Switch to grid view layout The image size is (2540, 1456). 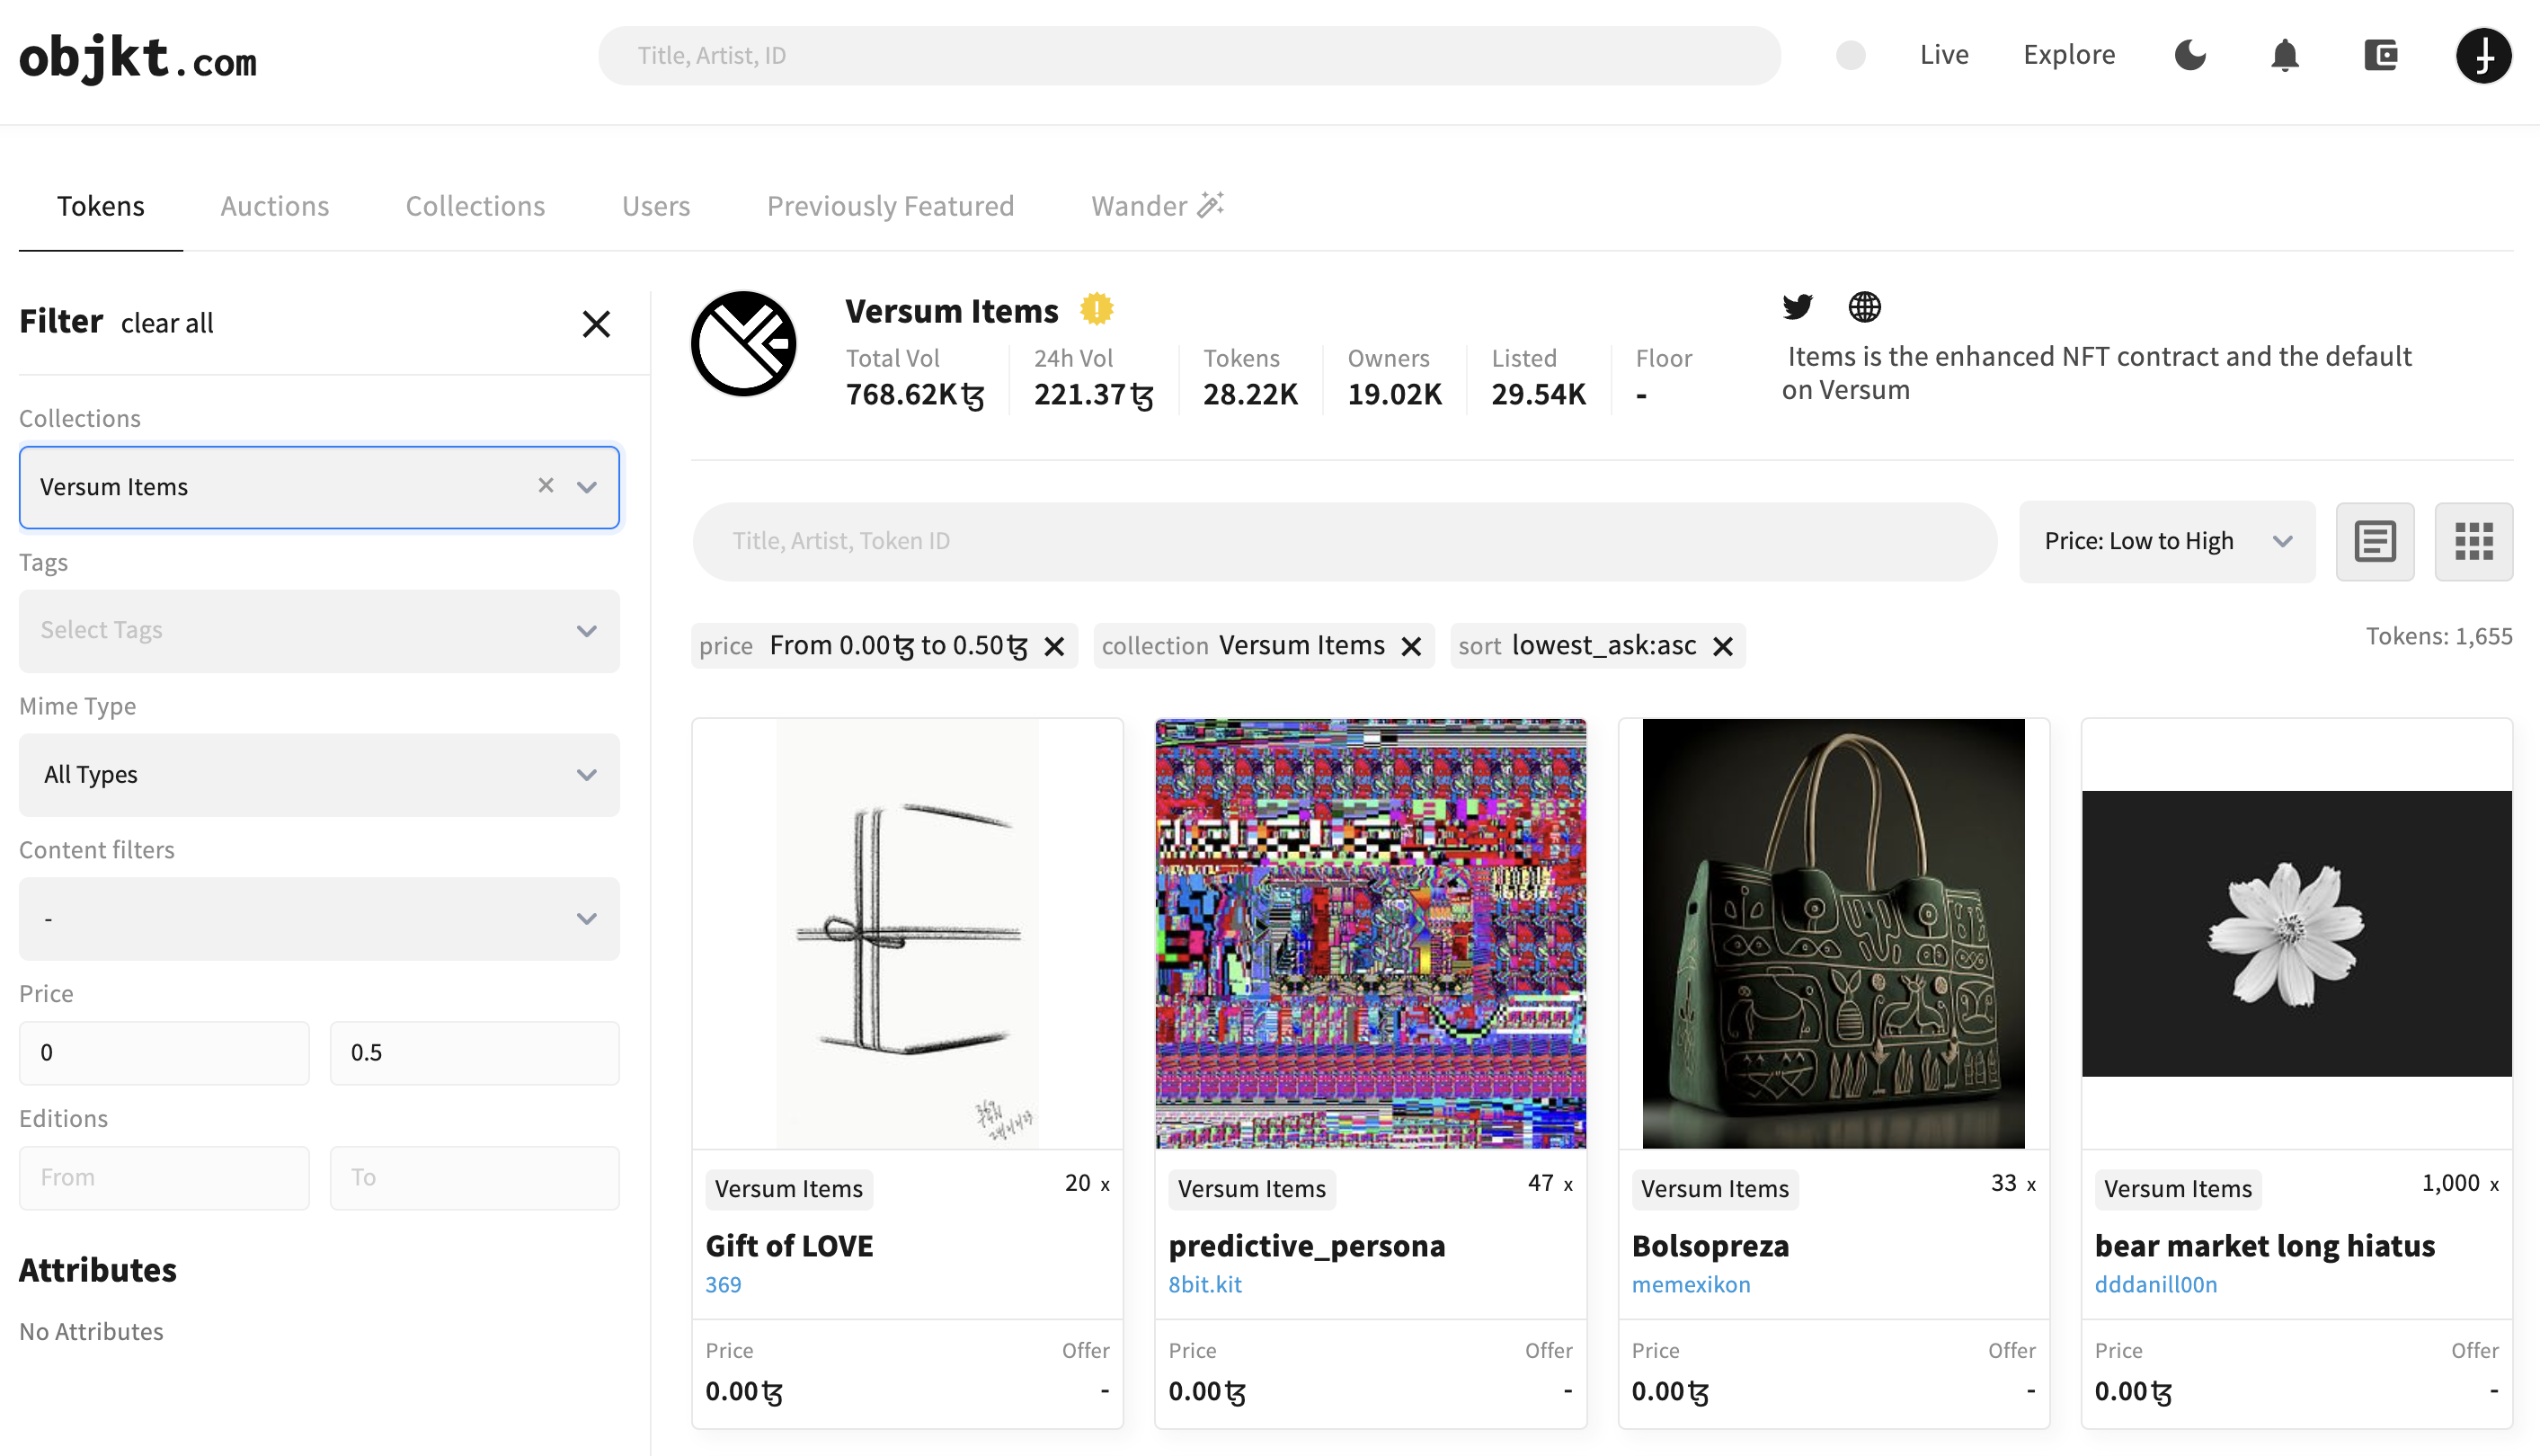coord(2473,541)
